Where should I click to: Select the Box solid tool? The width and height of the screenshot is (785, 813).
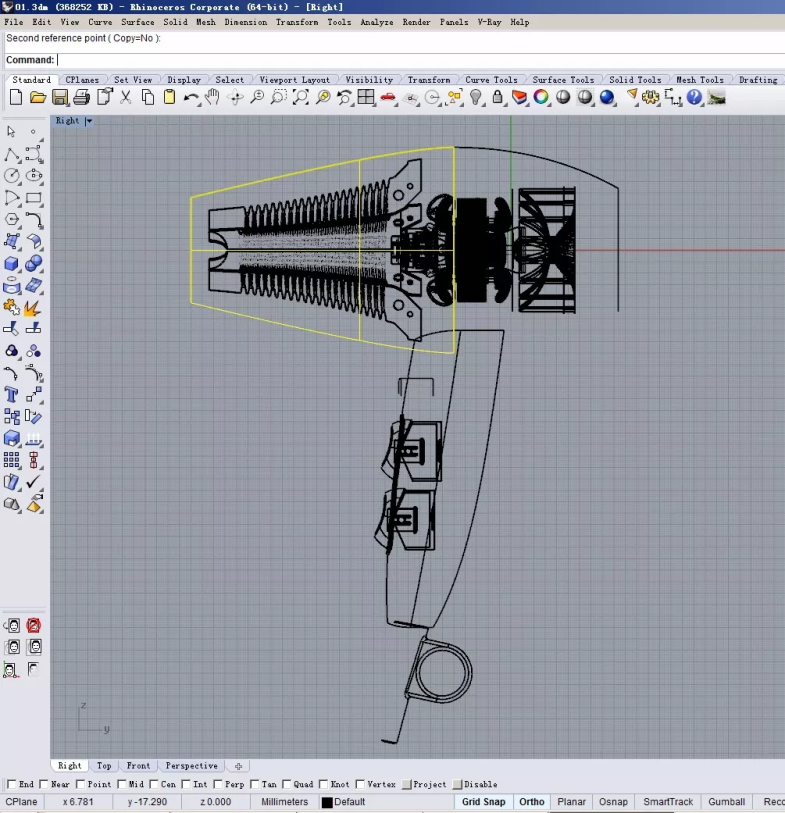click(11, 263)
